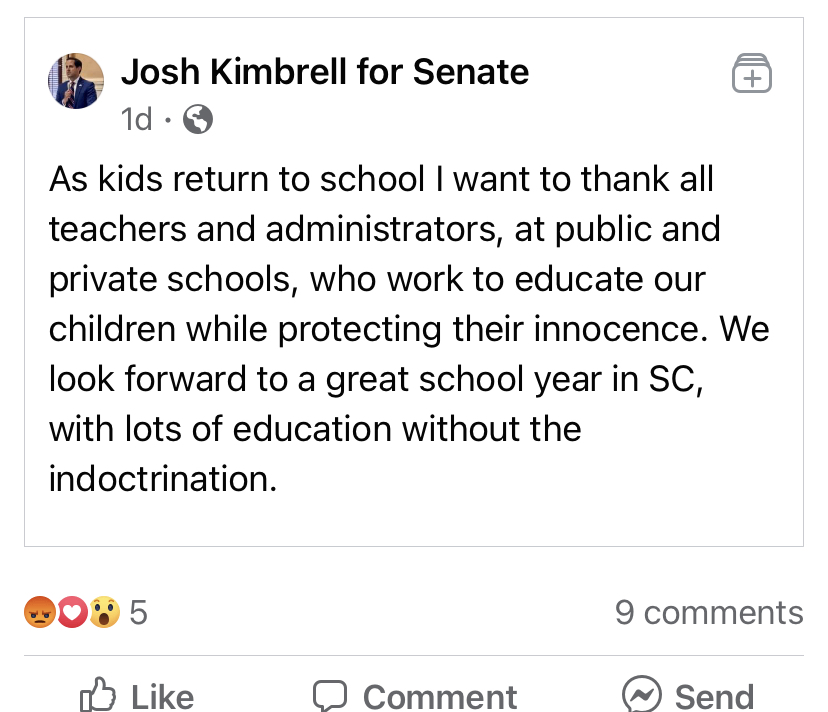This screenshot has height=712, width=828.
Task: Tap the Comment speech bubble icon
Action: point(330,695)
